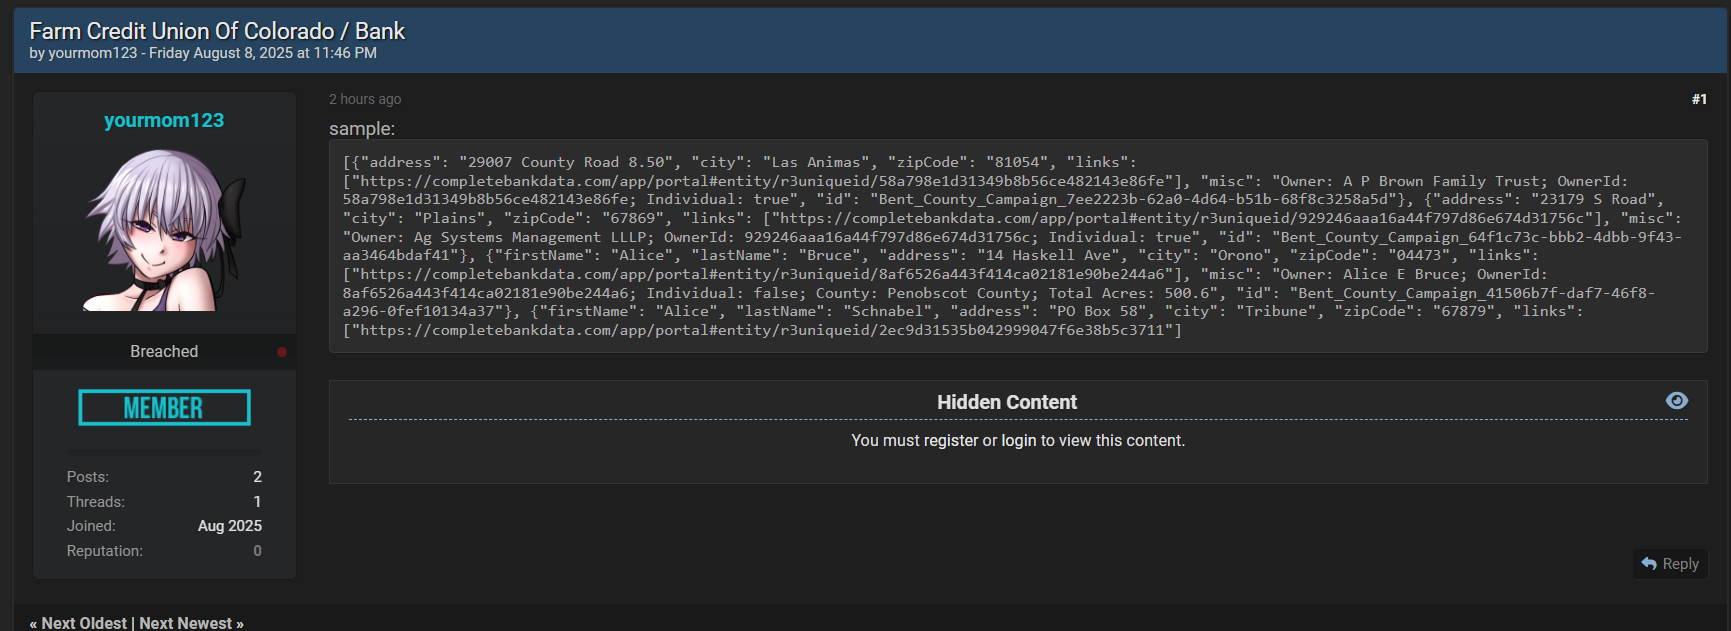Click the red offline status dot

(282, 352)
